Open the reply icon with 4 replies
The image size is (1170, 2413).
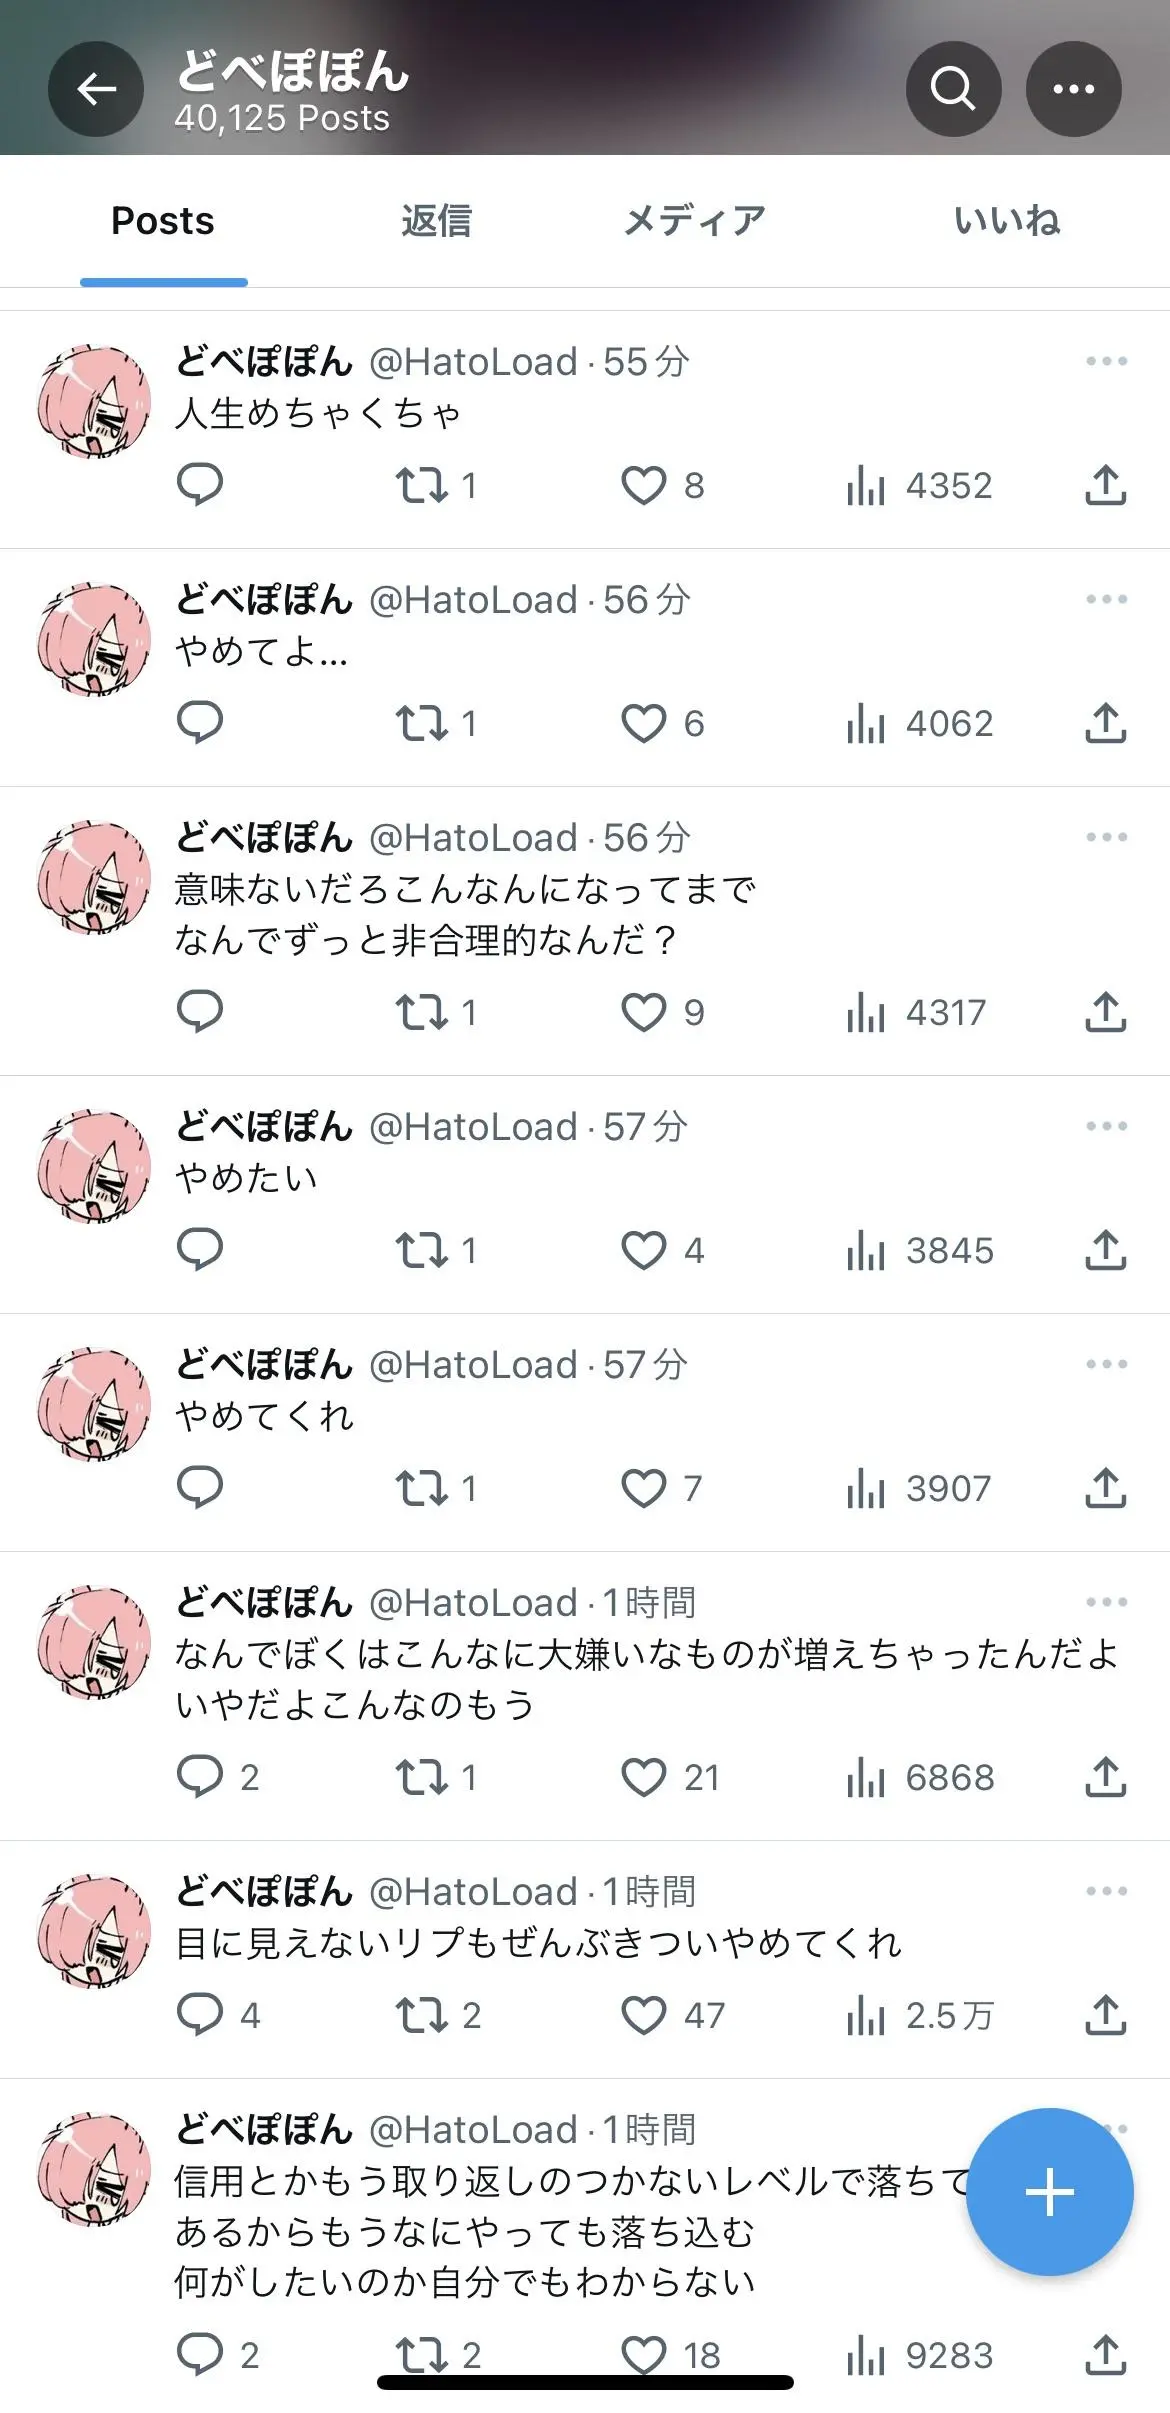[218, 2015]
